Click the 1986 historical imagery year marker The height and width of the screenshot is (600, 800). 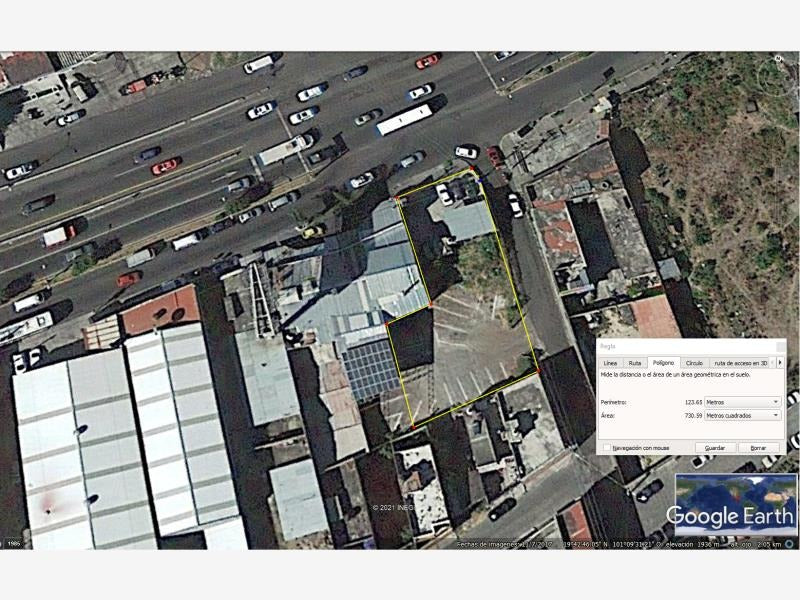pos(14,543)
